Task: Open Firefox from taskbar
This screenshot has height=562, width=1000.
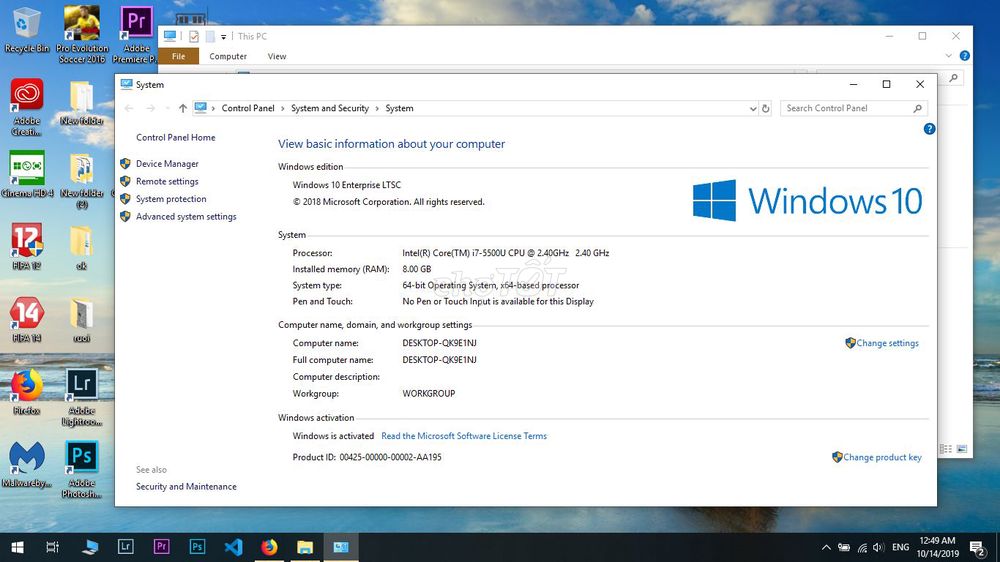Action: [269, 547]
